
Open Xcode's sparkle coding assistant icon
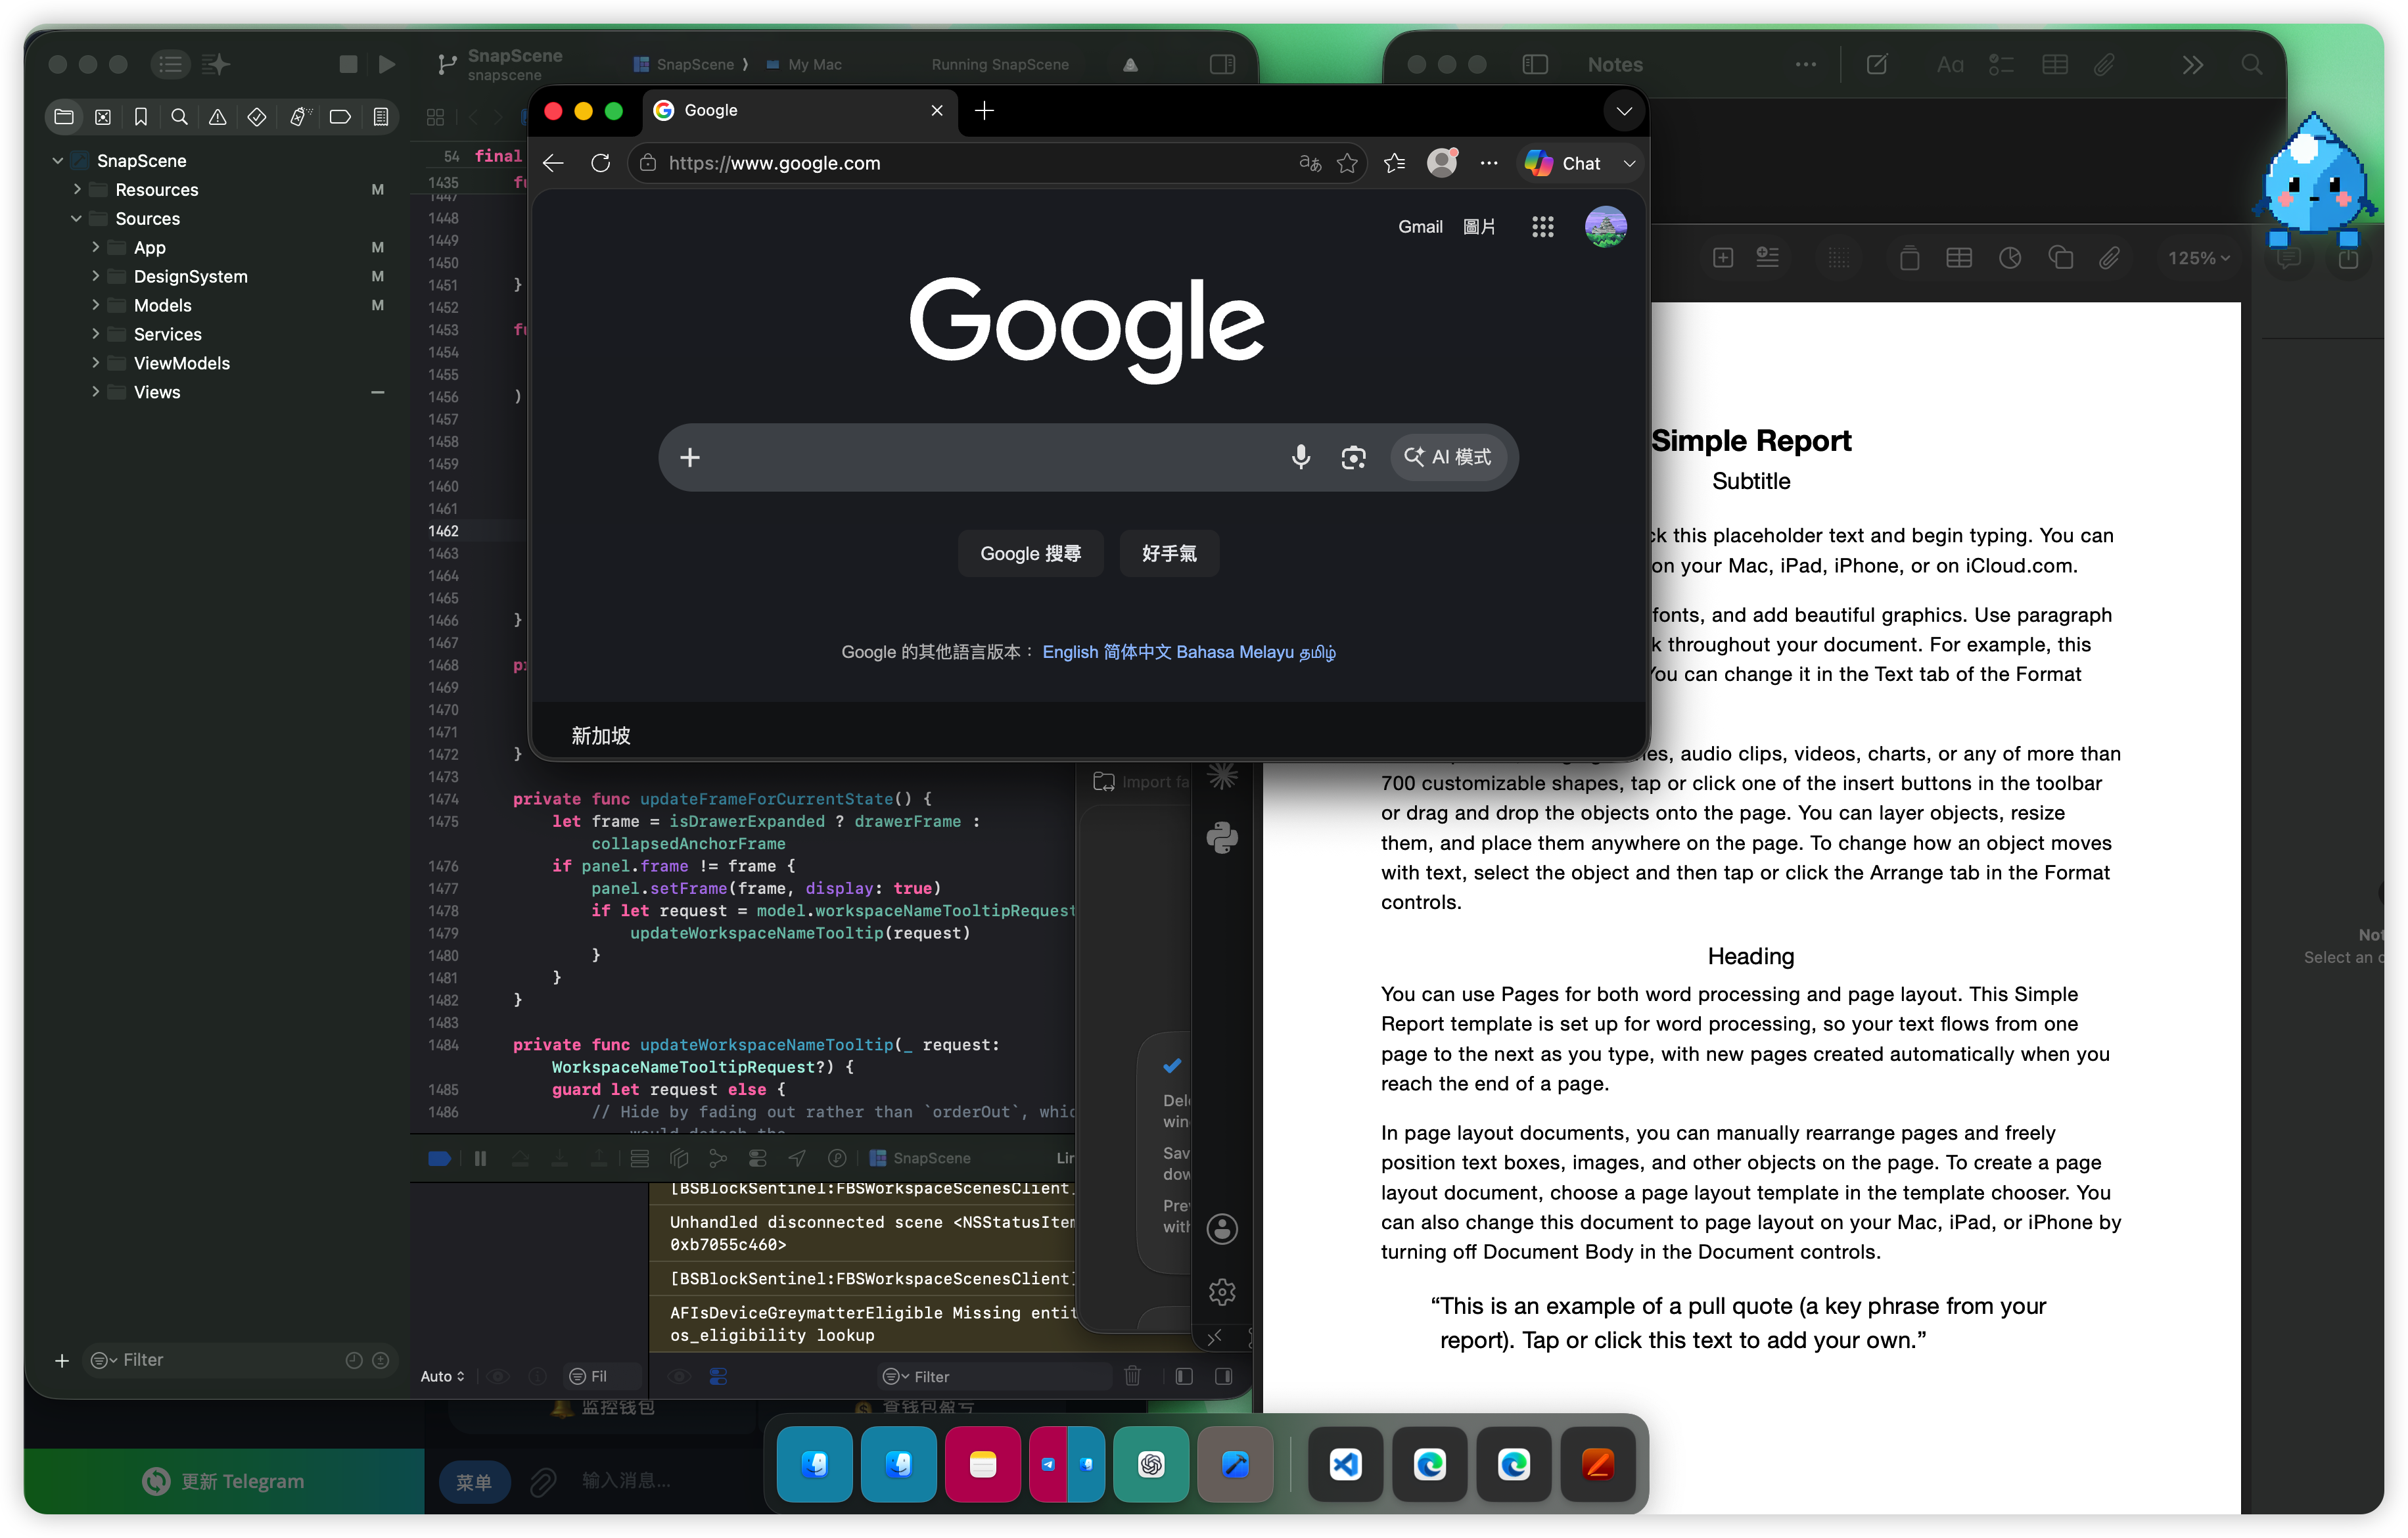pyautogui.click(x=216, y=64)
